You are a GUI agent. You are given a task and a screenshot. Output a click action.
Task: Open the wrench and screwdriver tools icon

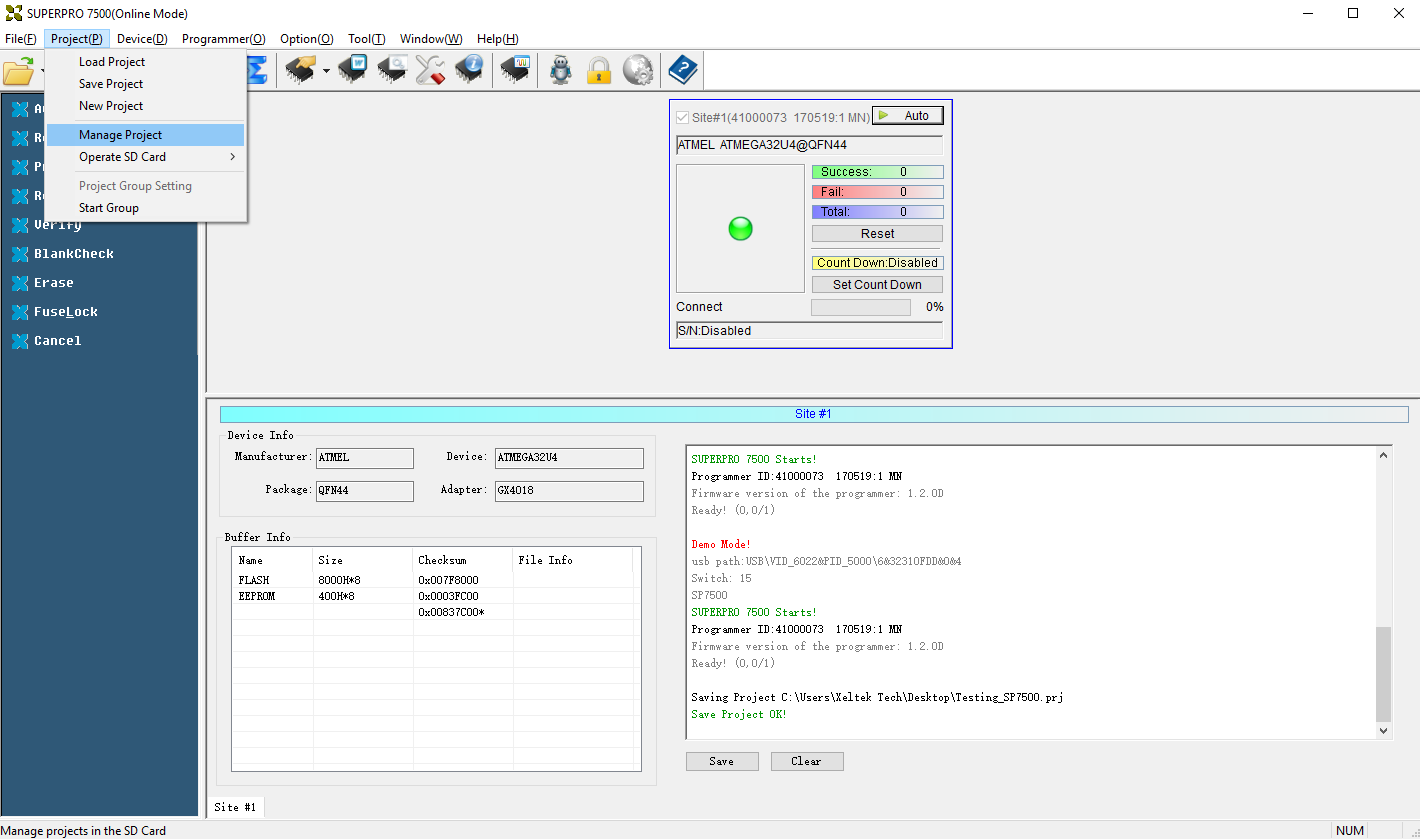(430, 70)
